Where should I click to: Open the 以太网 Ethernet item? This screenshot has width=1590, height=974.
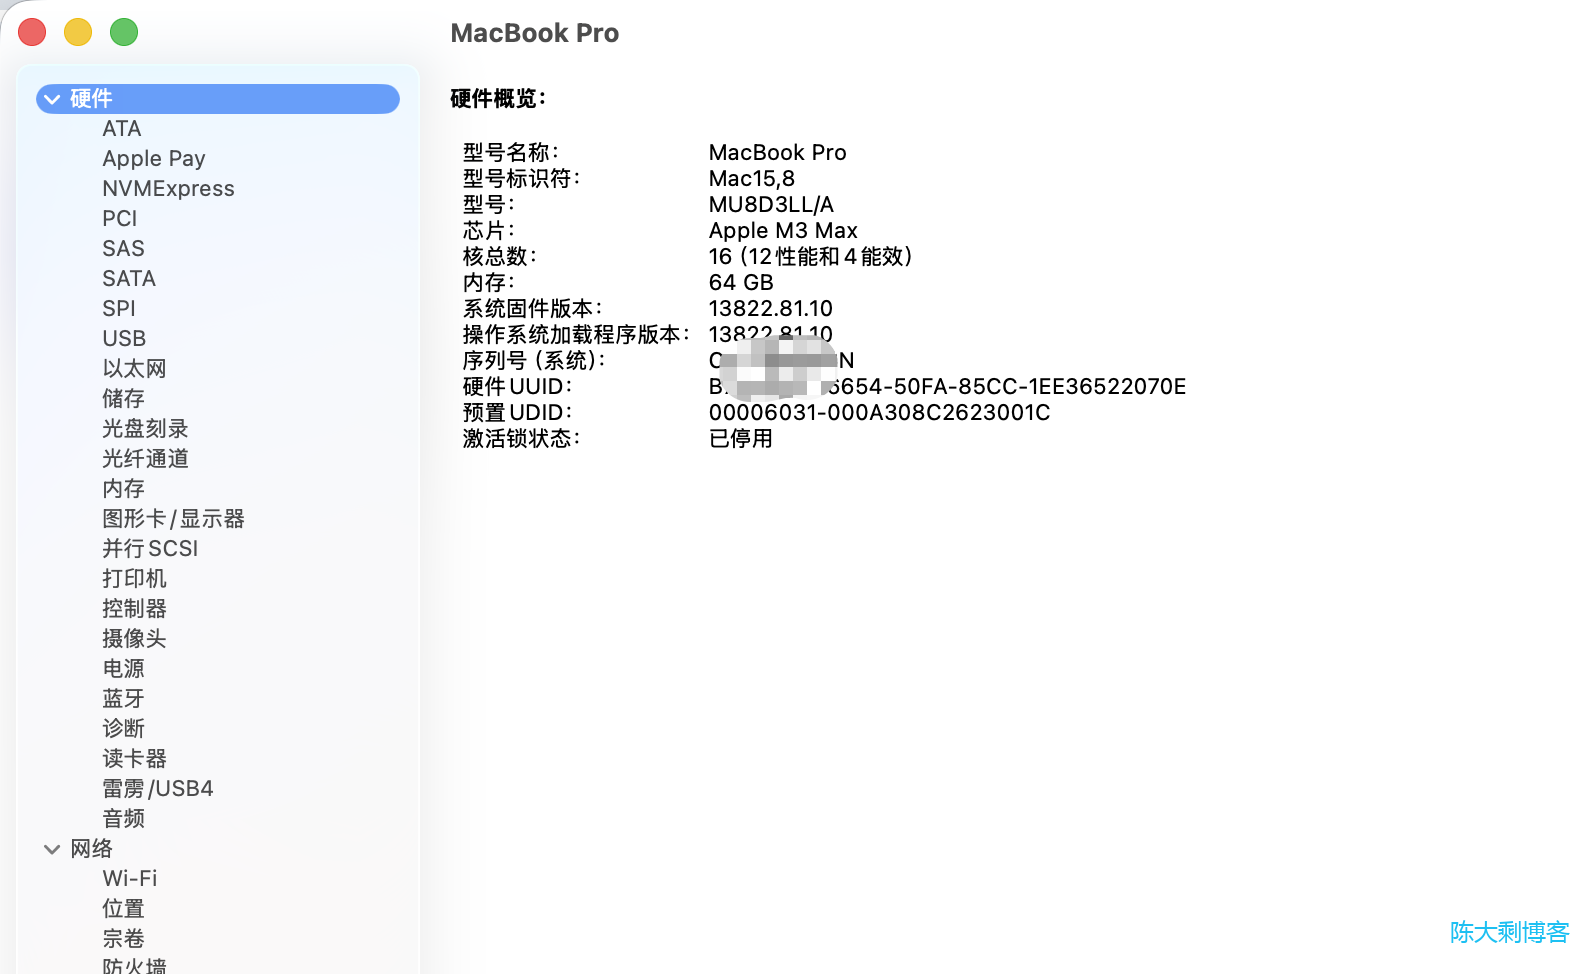[134, 369]
